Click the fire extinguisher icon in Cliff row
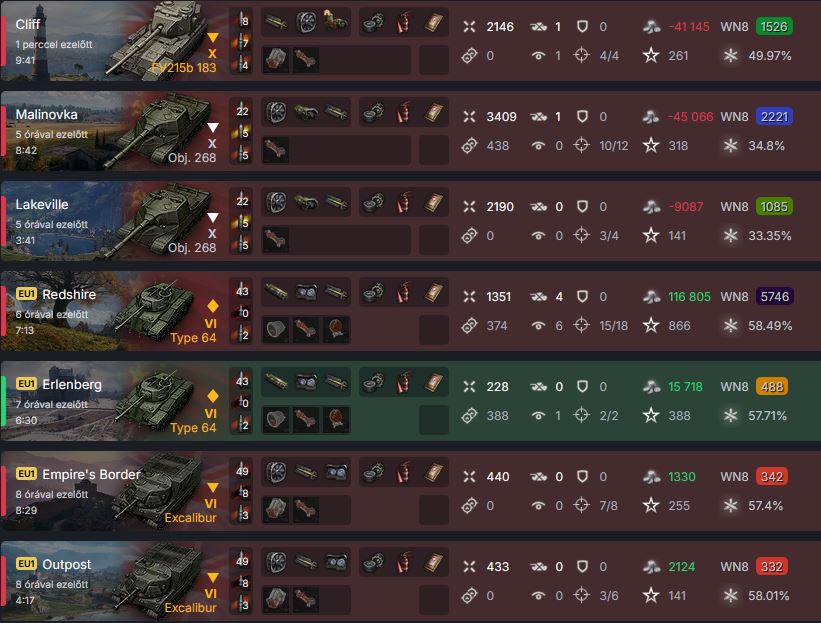Screen dimensions: 821x623 point(403,23)
